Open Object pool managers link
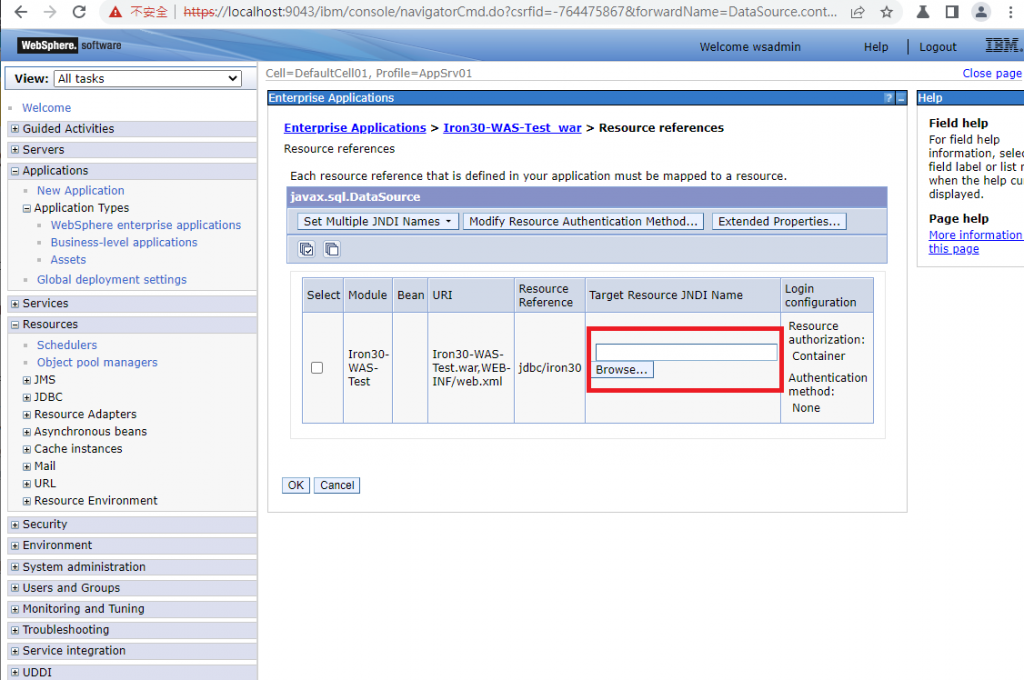The width and height of the screenshot is (1024, 680). pos(97,362)
